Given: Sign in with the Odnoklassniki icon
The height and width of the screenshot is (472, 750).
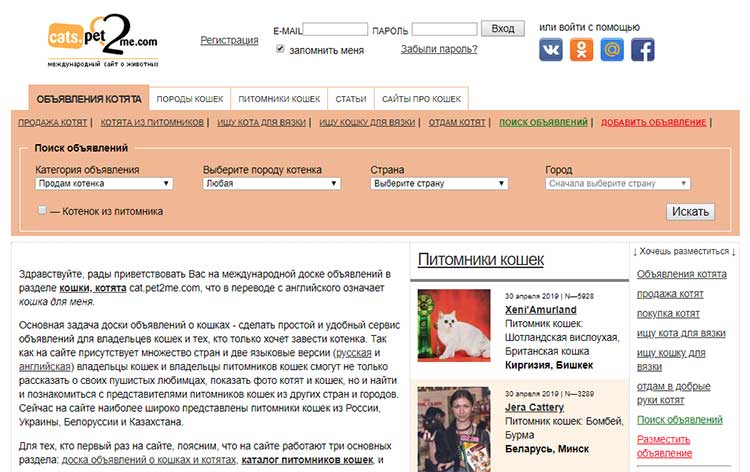Looking at the screenshot, I should click(581, 50).
